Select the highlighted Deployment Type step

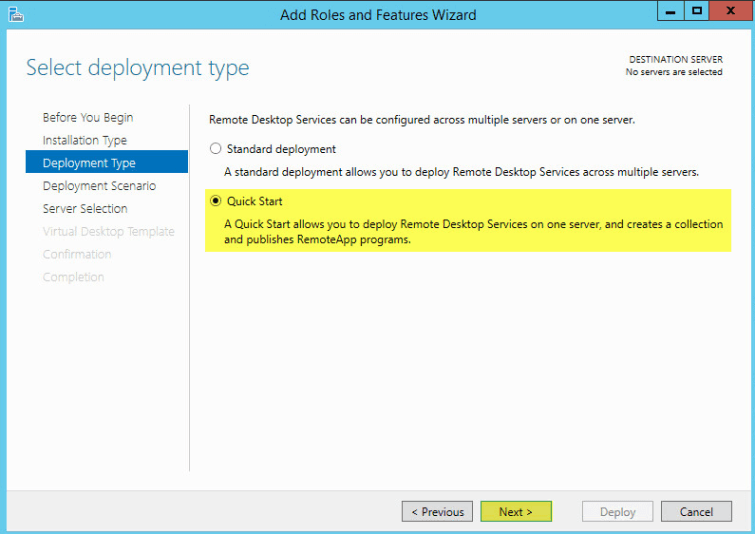coord(89,163)
